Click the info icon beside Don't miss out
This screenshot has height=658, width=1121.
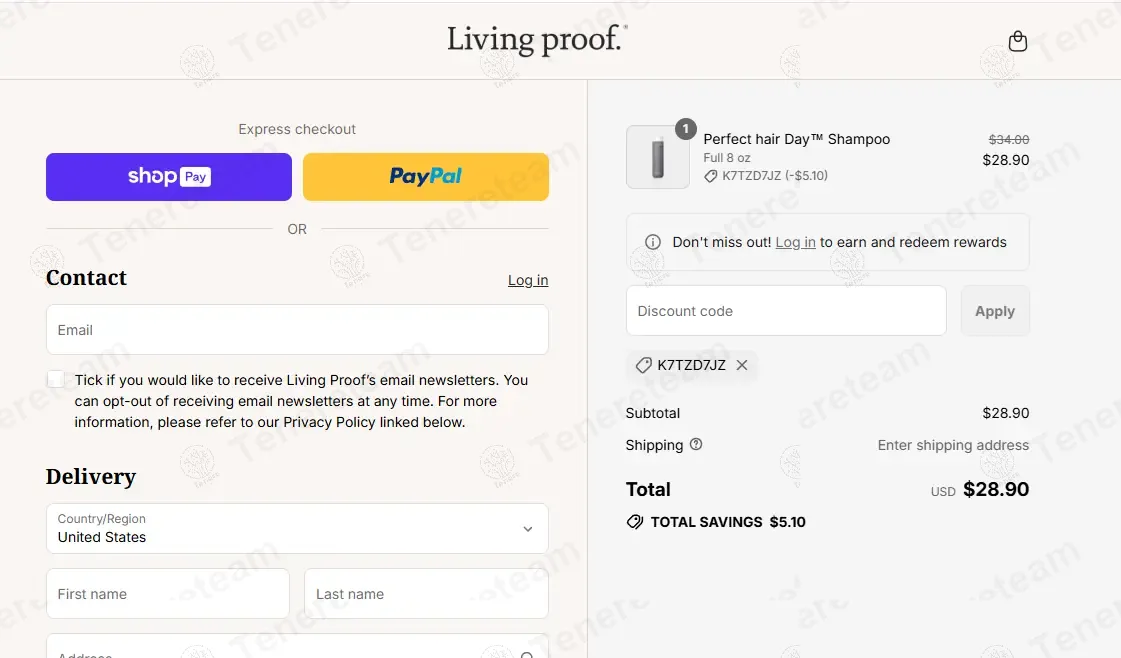point(653,242)
